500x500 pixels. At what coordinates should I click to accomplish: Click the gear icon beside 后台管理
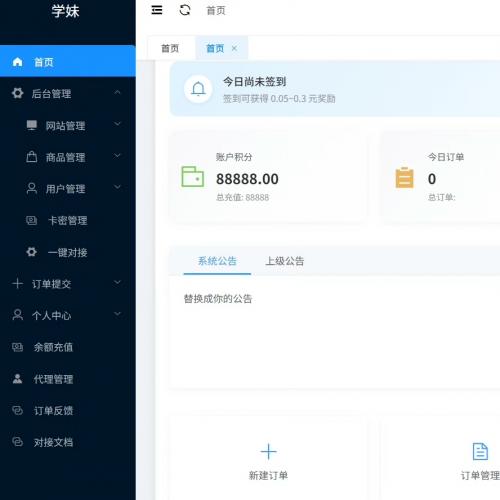tap(17, 93)
